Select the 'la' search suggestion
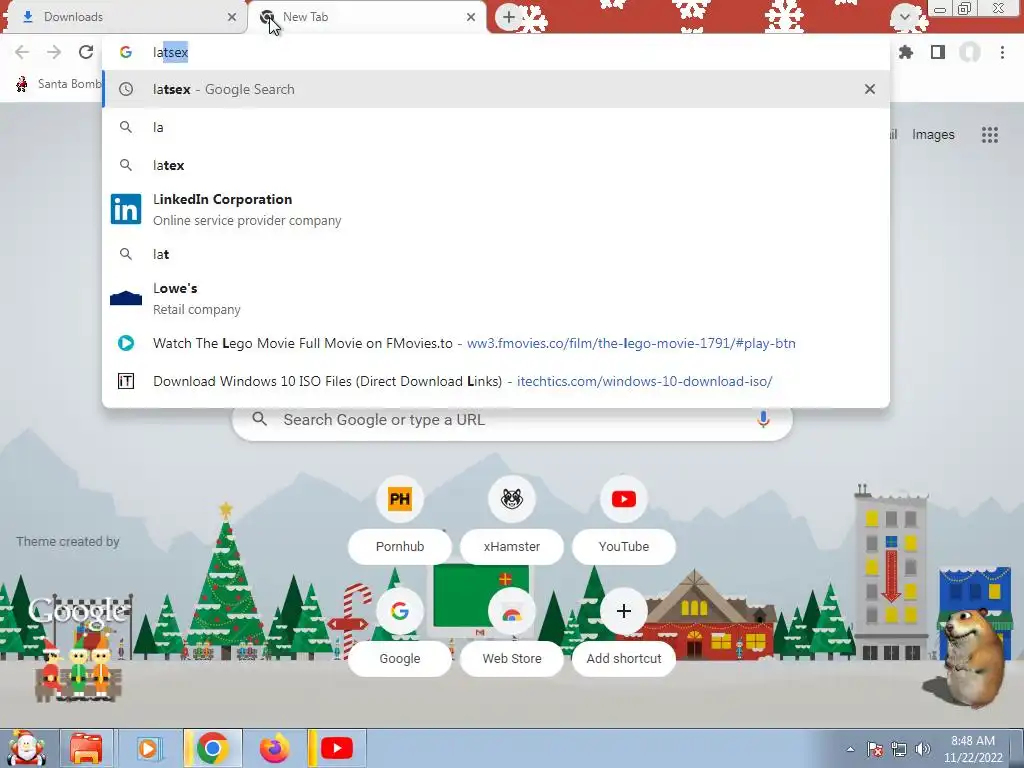This screenshot has height=768, width=1024. [x=496, y=127]
